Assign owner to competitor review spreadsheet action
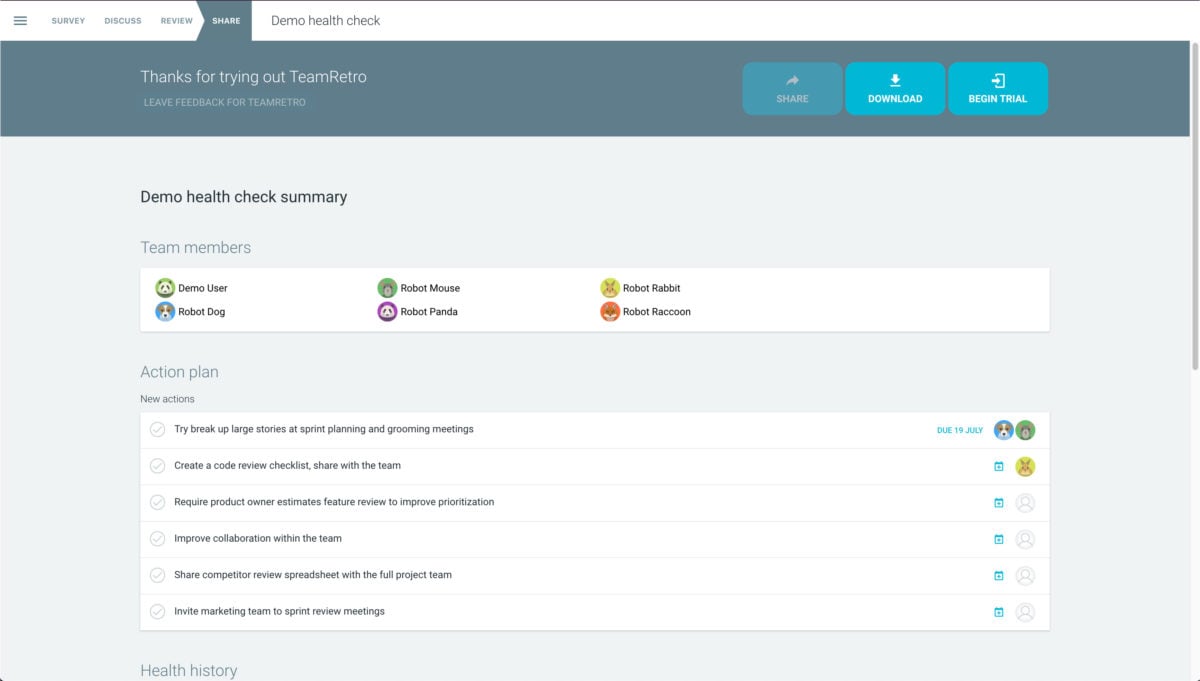 pos(1024,576)
